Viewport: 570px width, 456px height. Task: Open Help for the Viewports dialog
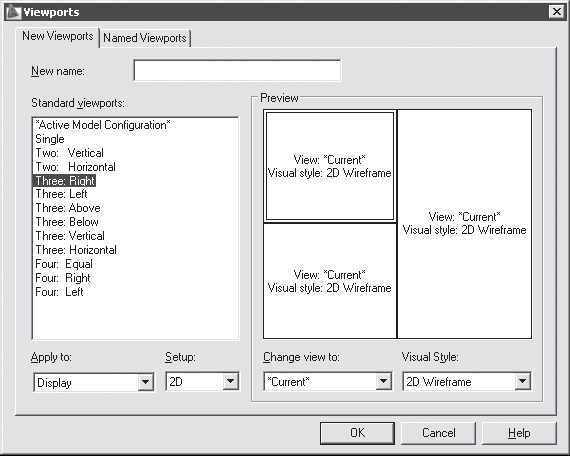(x=519, y=433)
